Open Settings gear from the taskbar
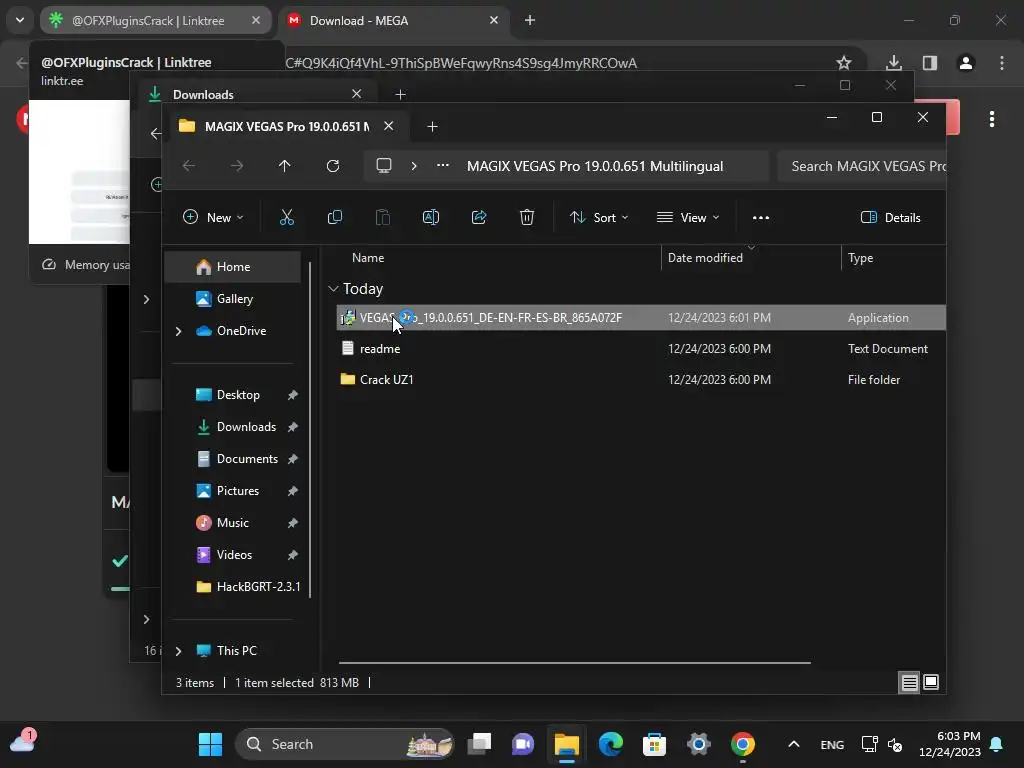1024x768 pixels. tap(699, 744)
